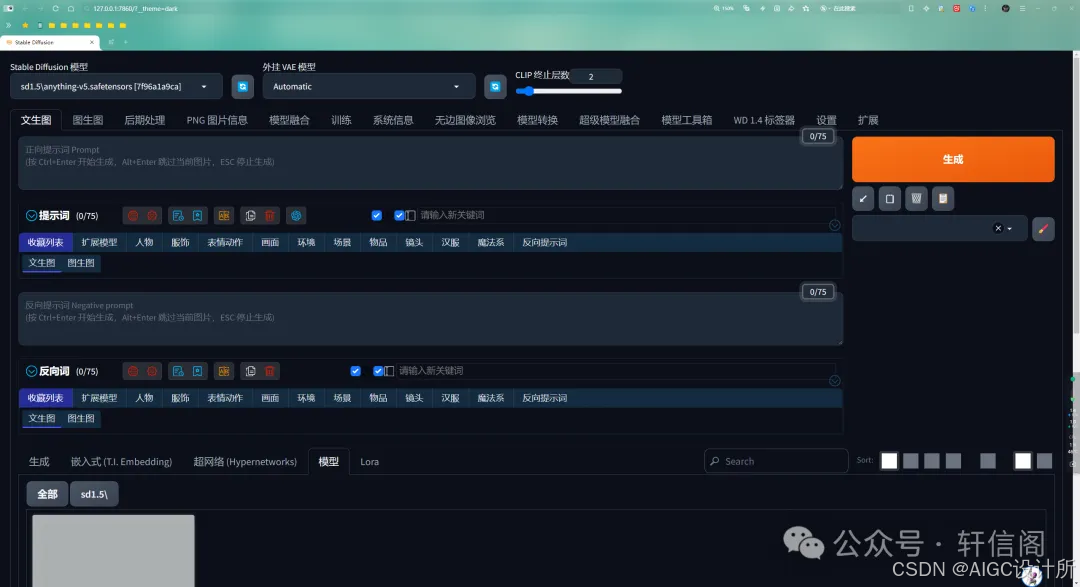This screenshot has width=1080, height=587.
Task: Click the sd1.5\ folder filter button
Action: (x=94, y=494)
